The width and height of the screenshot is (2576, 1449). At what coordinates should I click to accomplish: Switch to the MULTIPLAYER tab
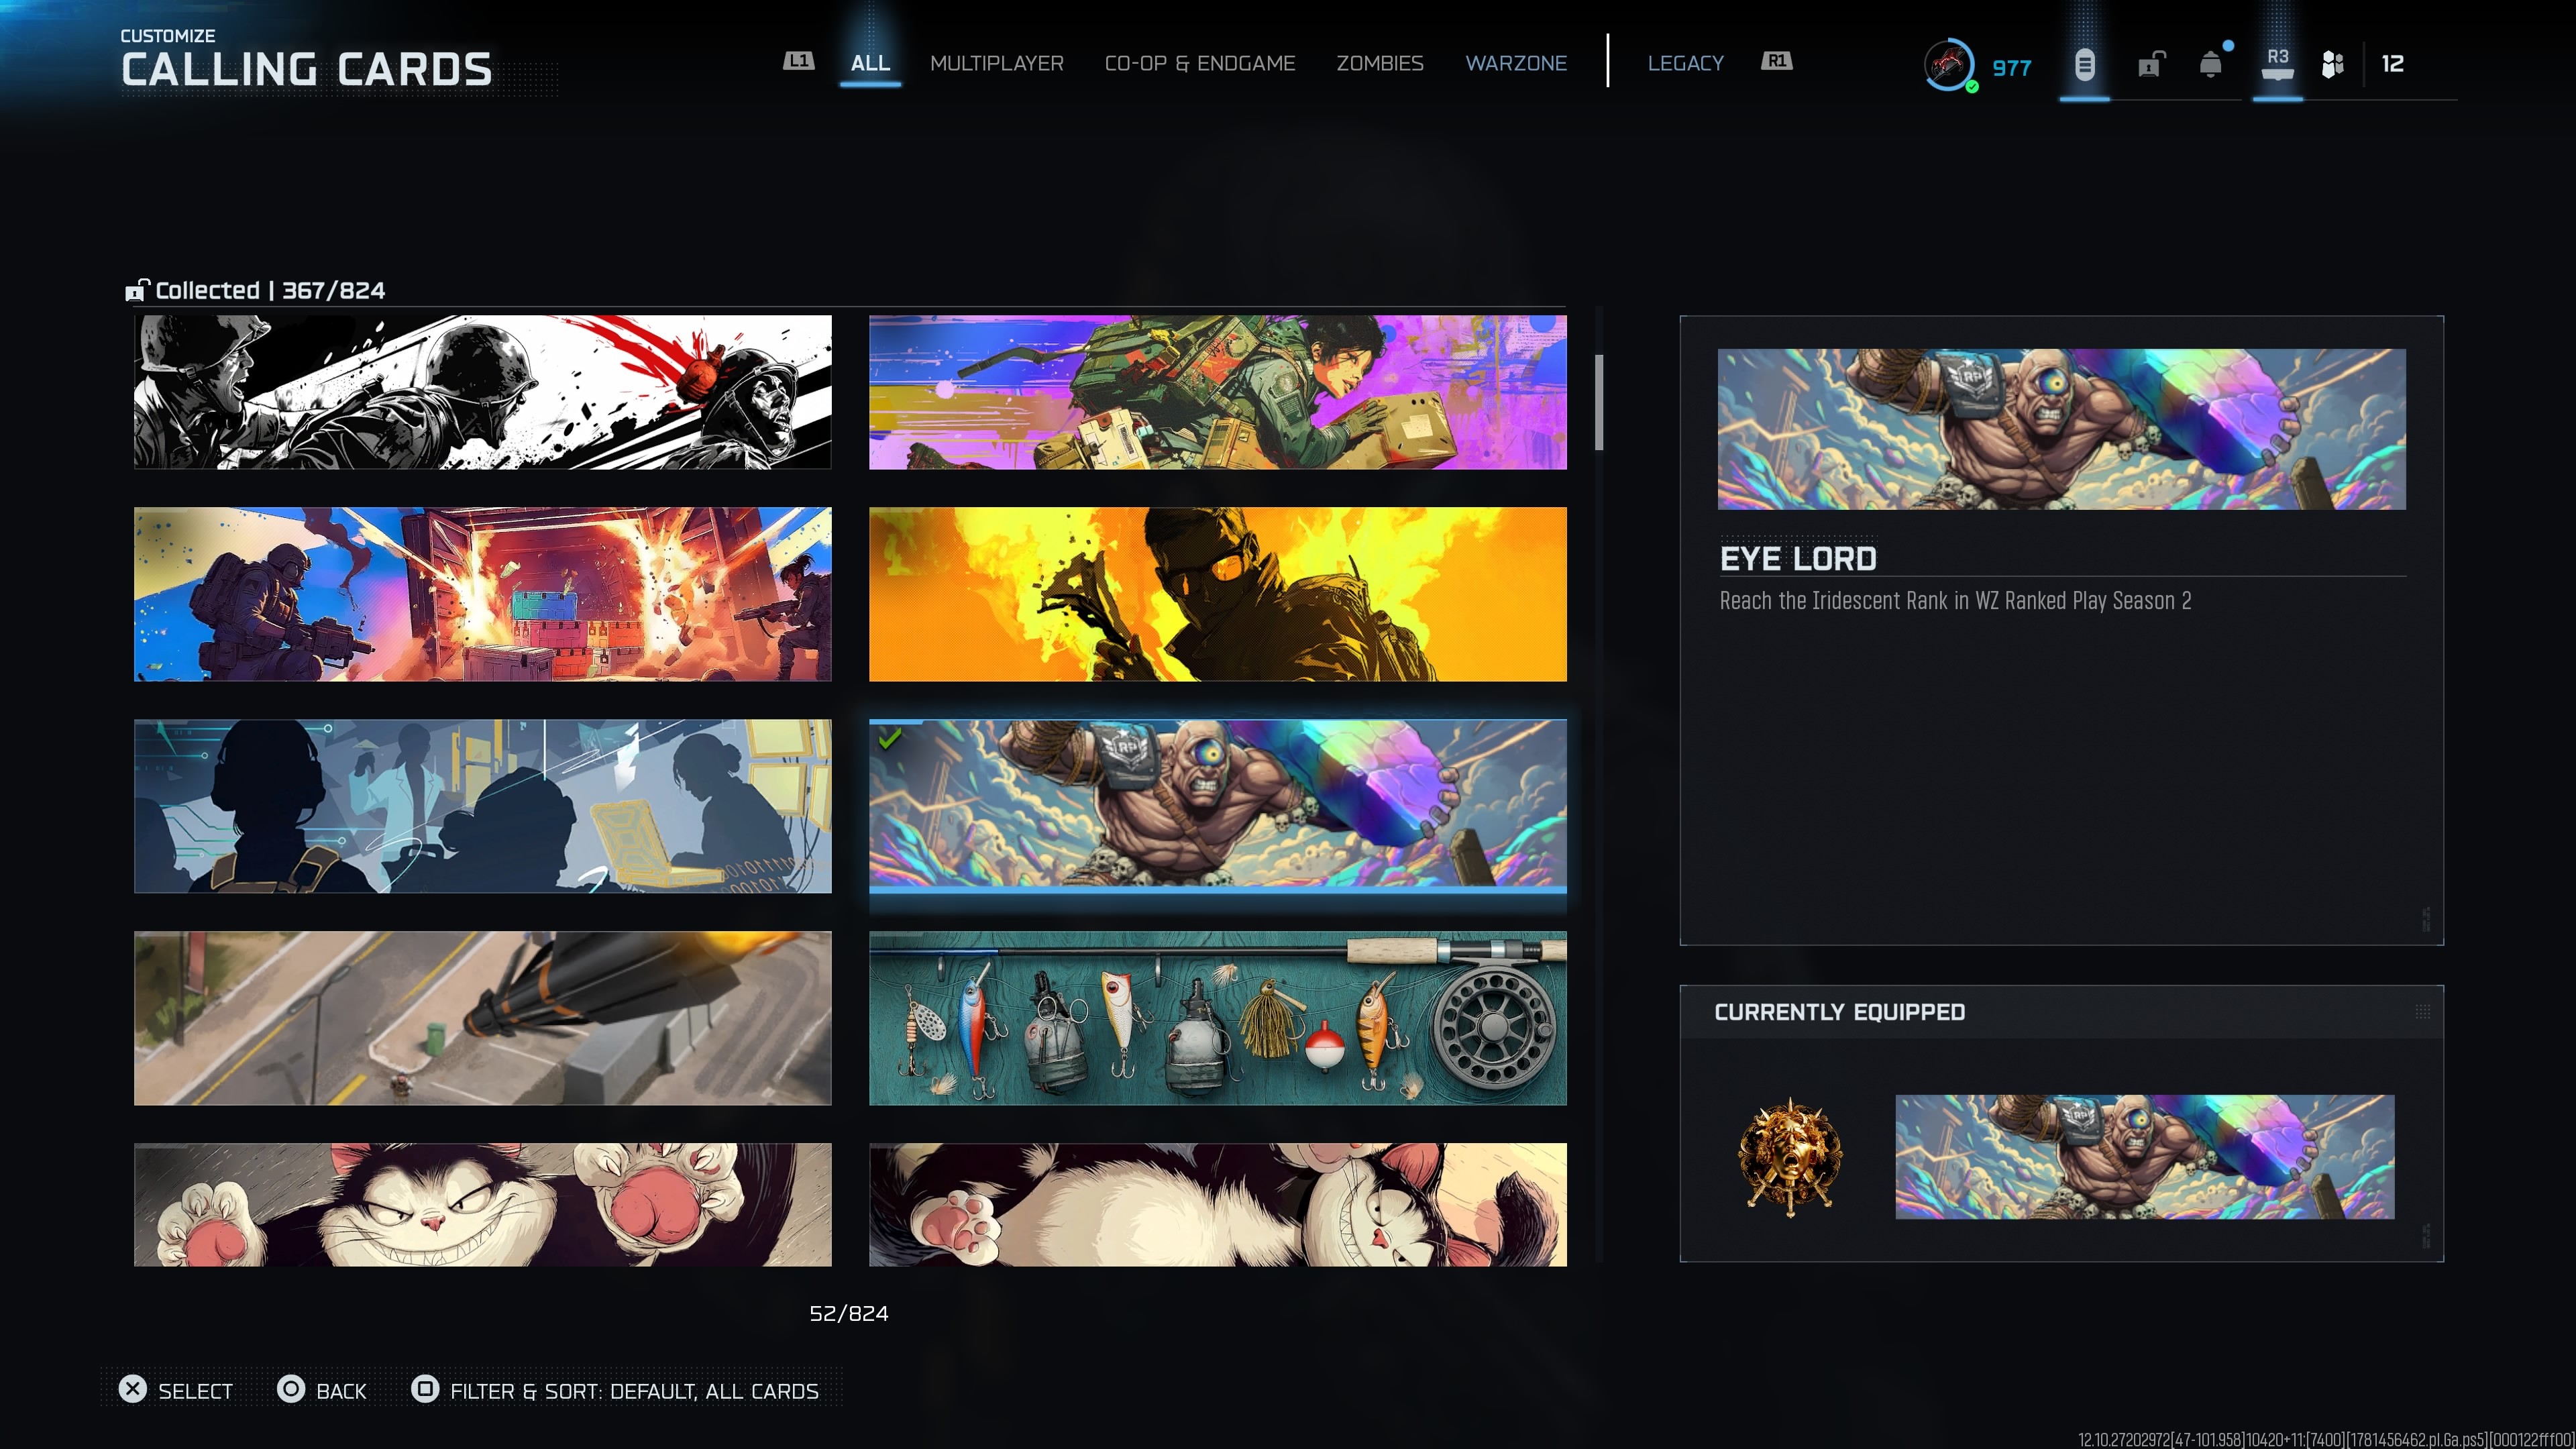tap(996, 63)
